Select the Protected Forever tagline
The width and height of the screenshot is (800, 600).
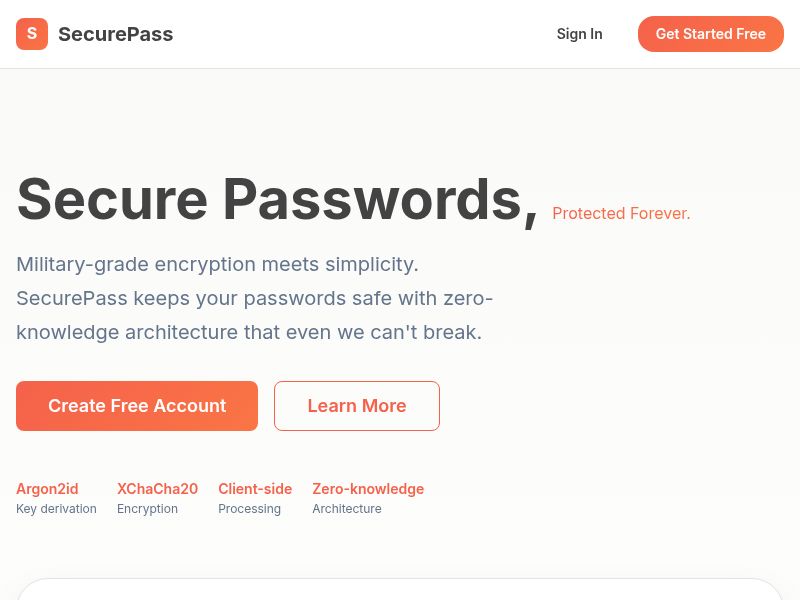click(x=621, y=213)
